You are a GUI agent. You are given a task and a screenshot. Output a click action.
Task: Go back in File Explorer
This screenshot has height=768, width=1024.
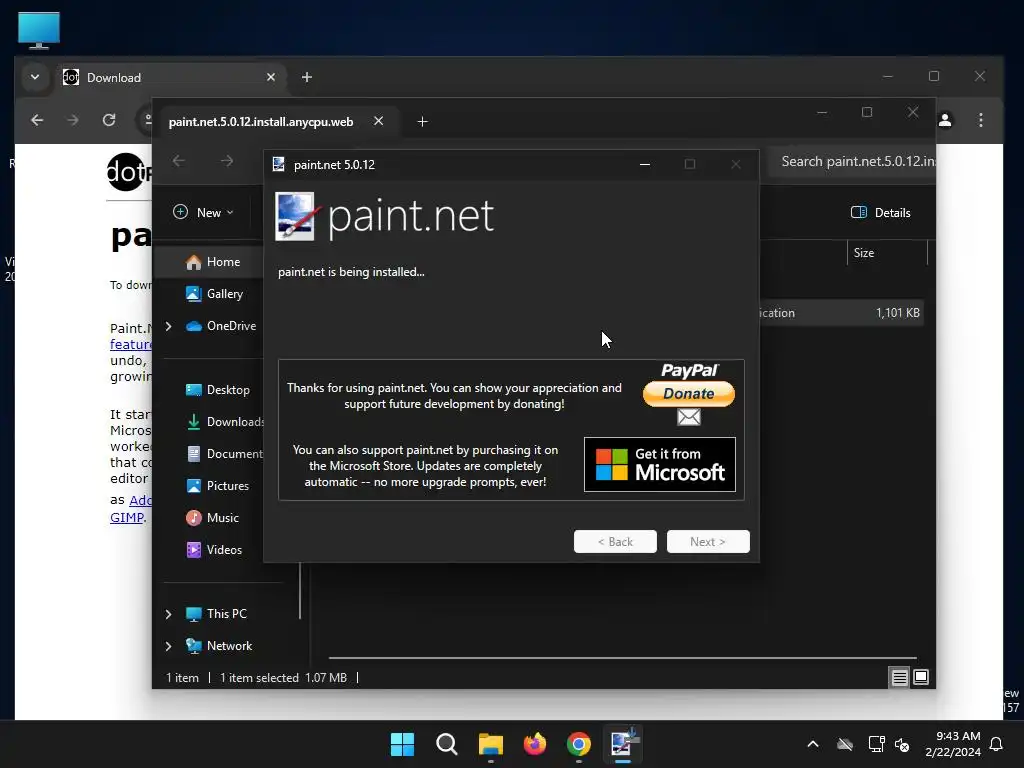(178, 161)
